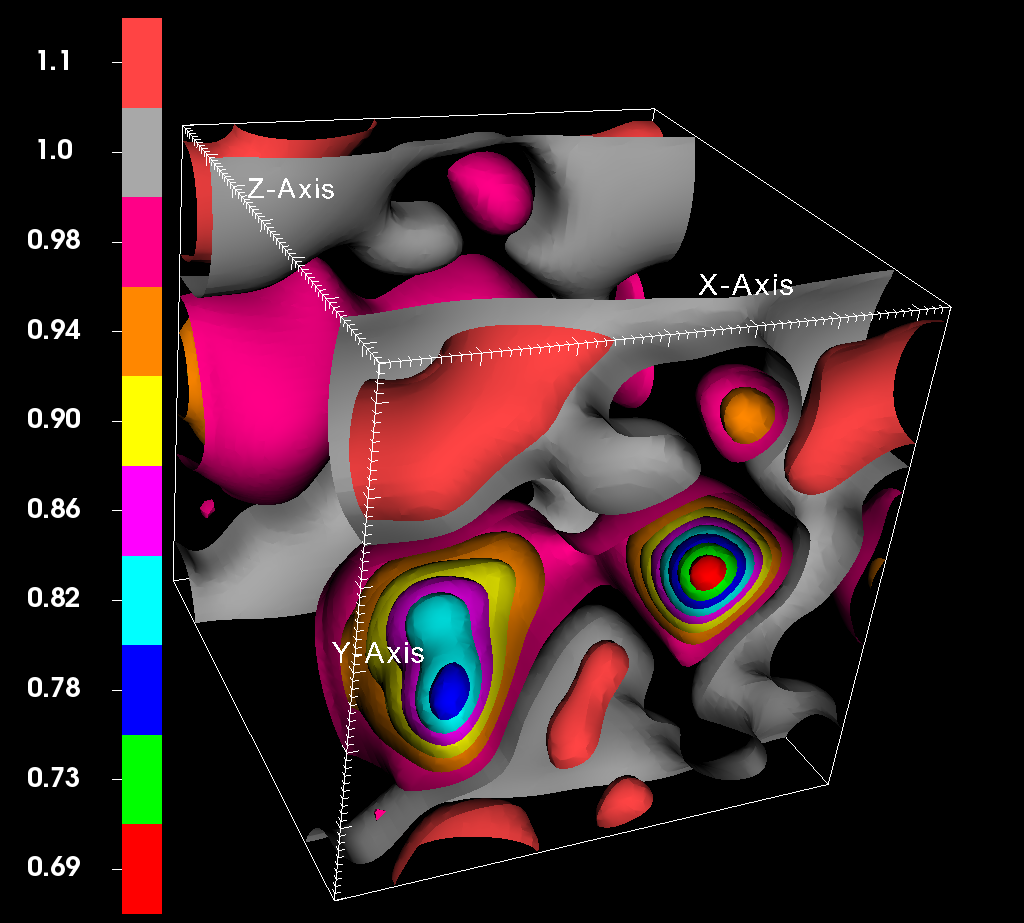Click the orange sphere inside pink shell
The width and height of the screenshot is (1024, 923).
(748, 416)
